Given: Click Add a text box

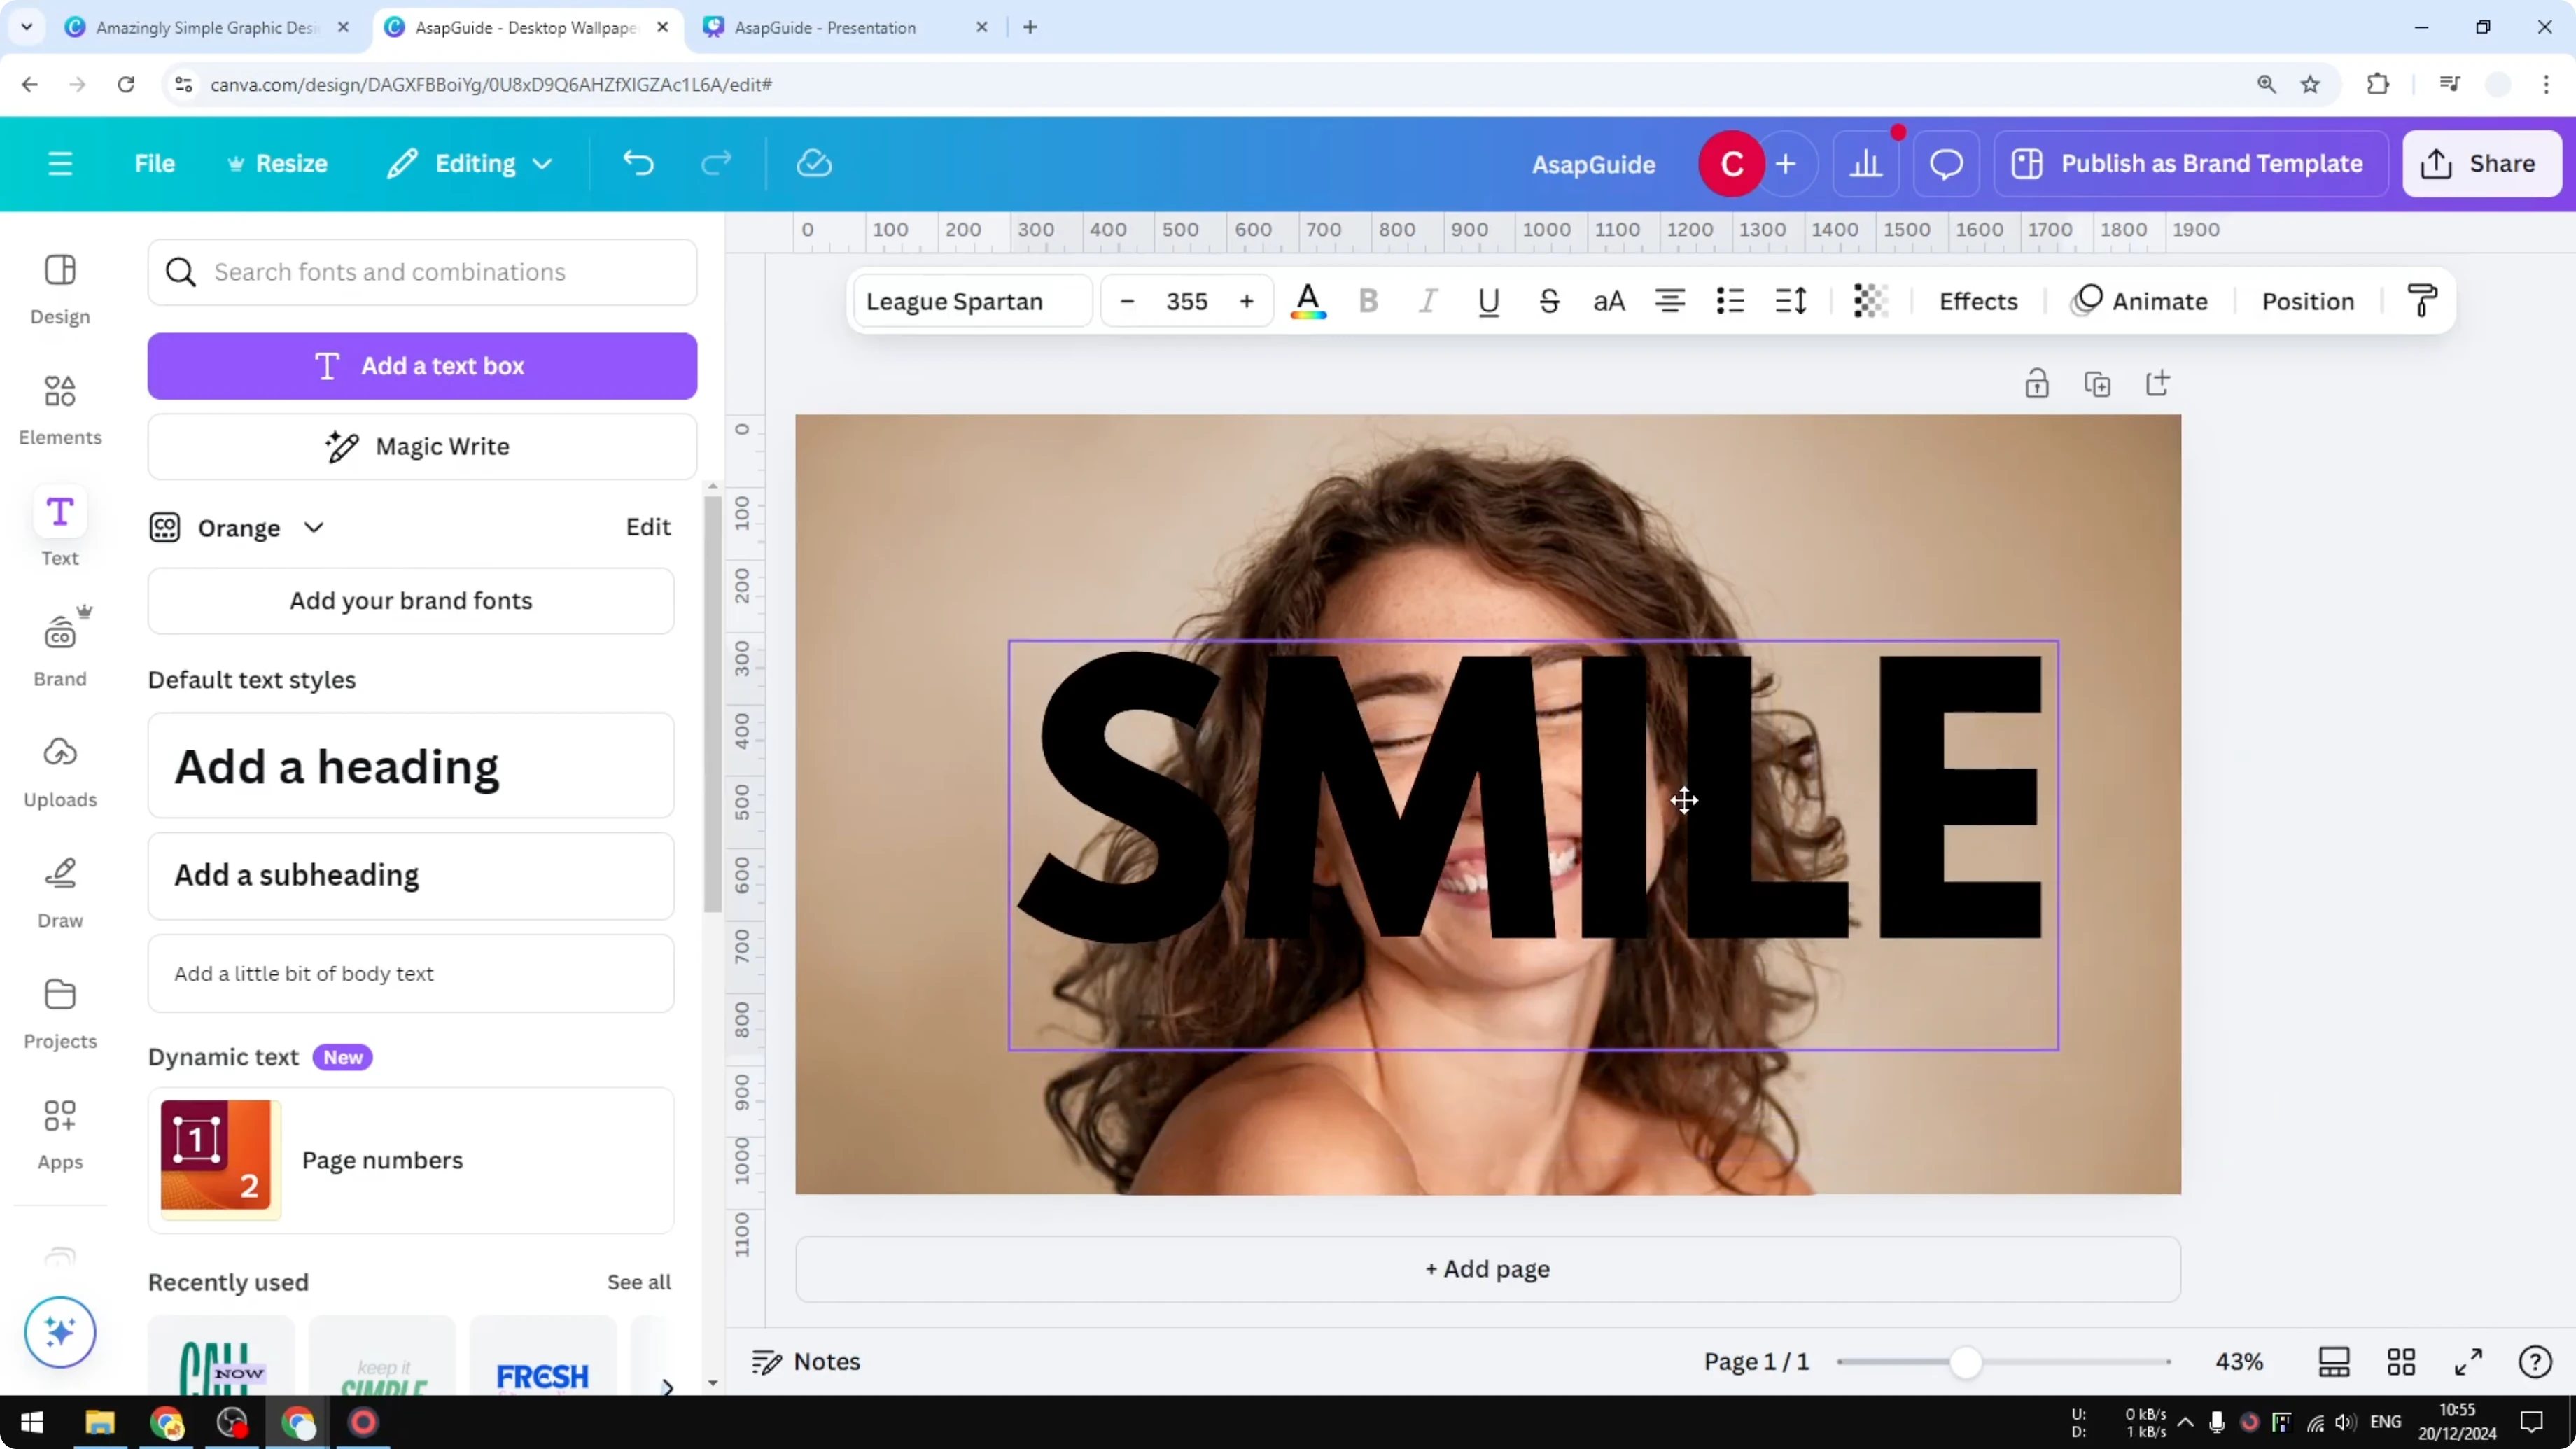Looking at the screenshot, I should click(421, 366).
